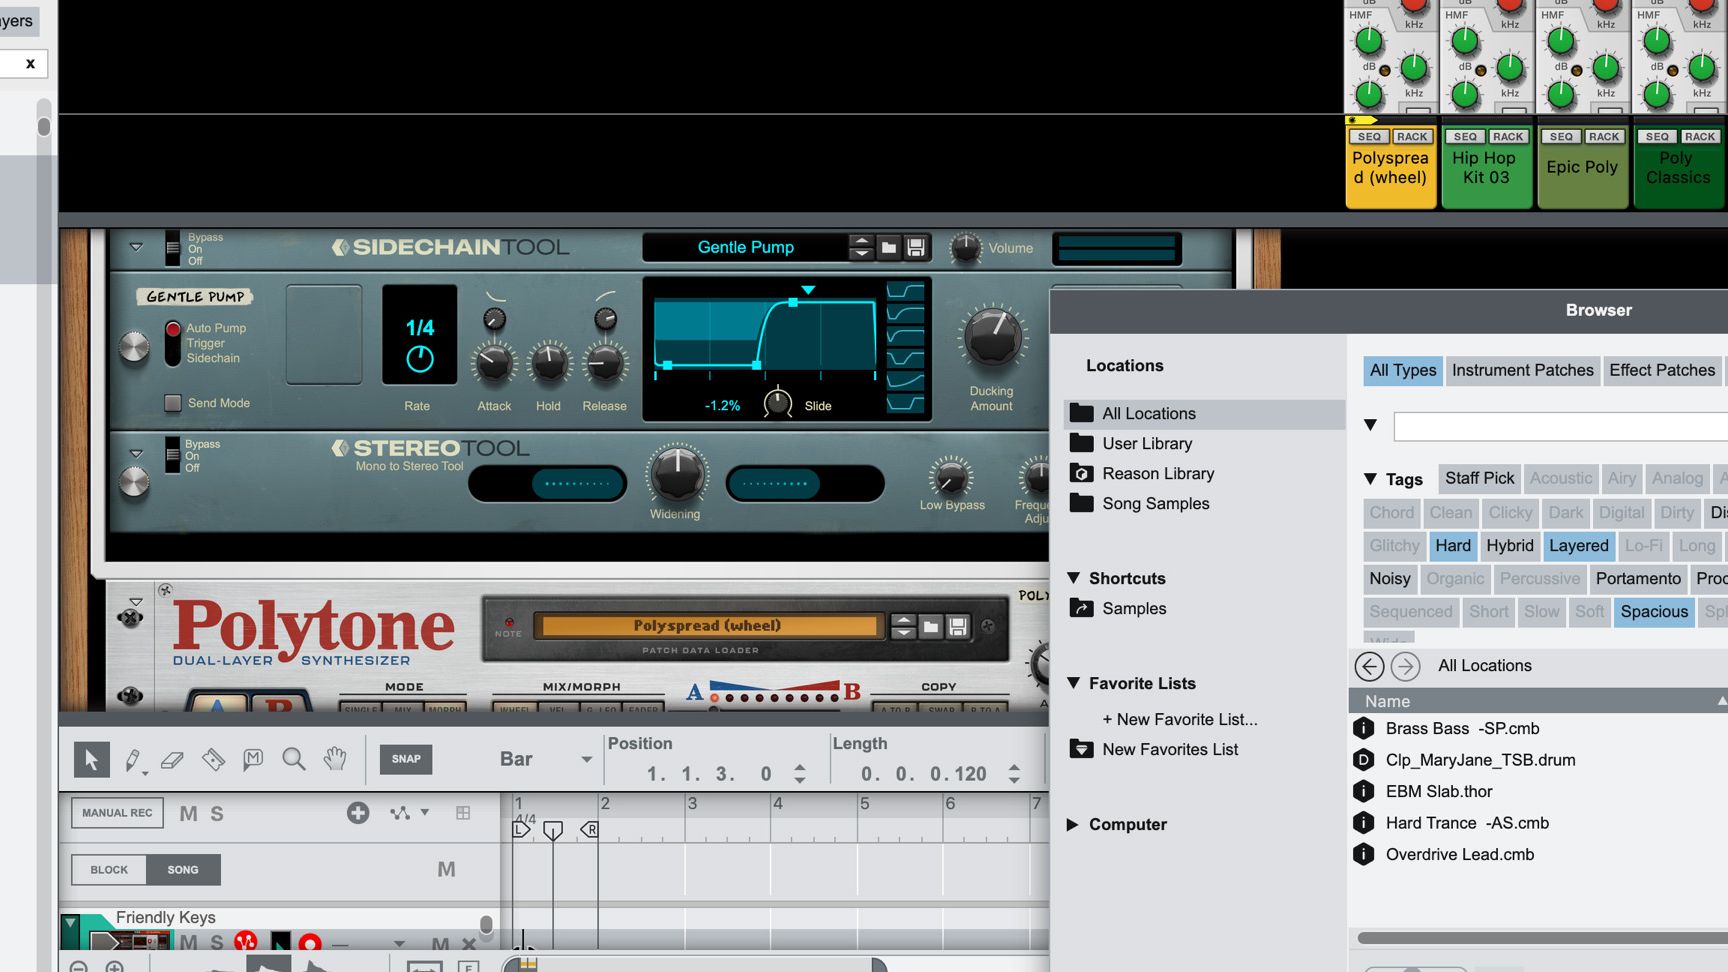Viewport: 1728px width, 972px height.
Task: Open the Song Samples location
Action: [x=1156, y=503]
